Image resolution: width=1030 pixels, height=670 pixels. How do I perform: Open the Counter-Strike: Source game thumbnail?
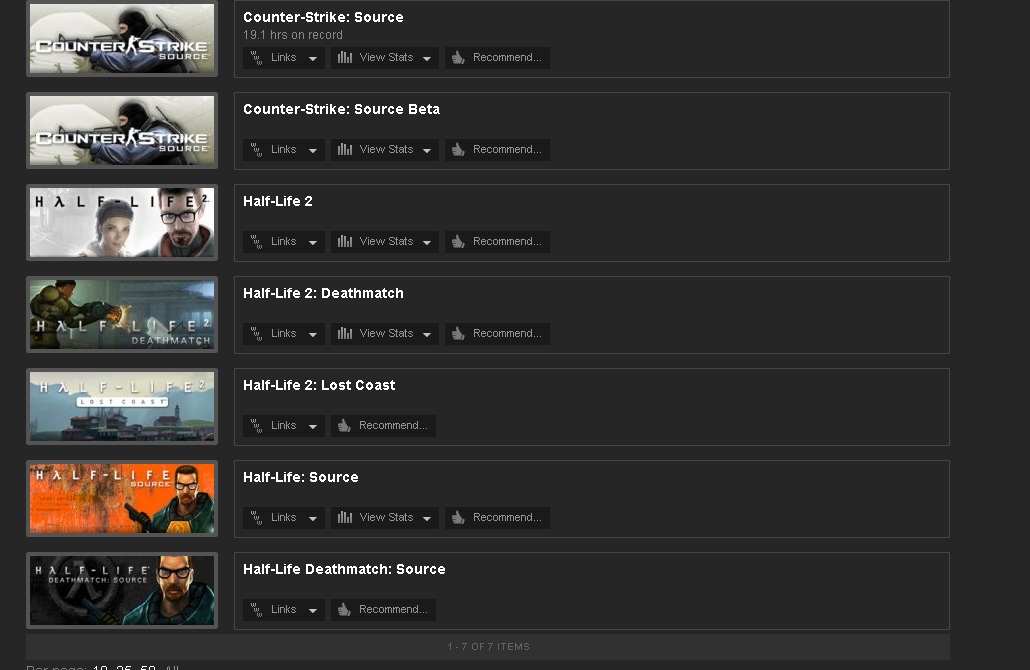coord(122,38)
